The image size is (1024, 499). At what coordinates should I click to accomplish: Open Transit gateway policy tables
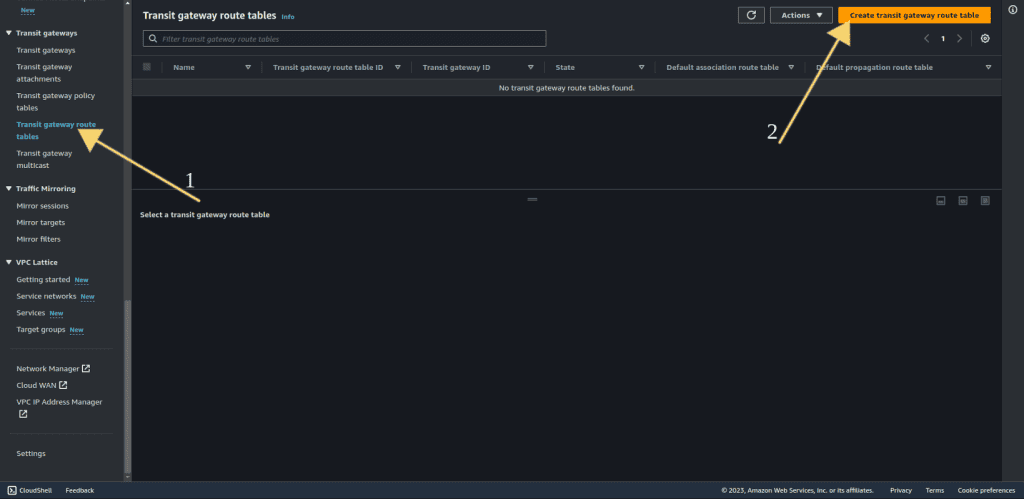tap(56, 102)
